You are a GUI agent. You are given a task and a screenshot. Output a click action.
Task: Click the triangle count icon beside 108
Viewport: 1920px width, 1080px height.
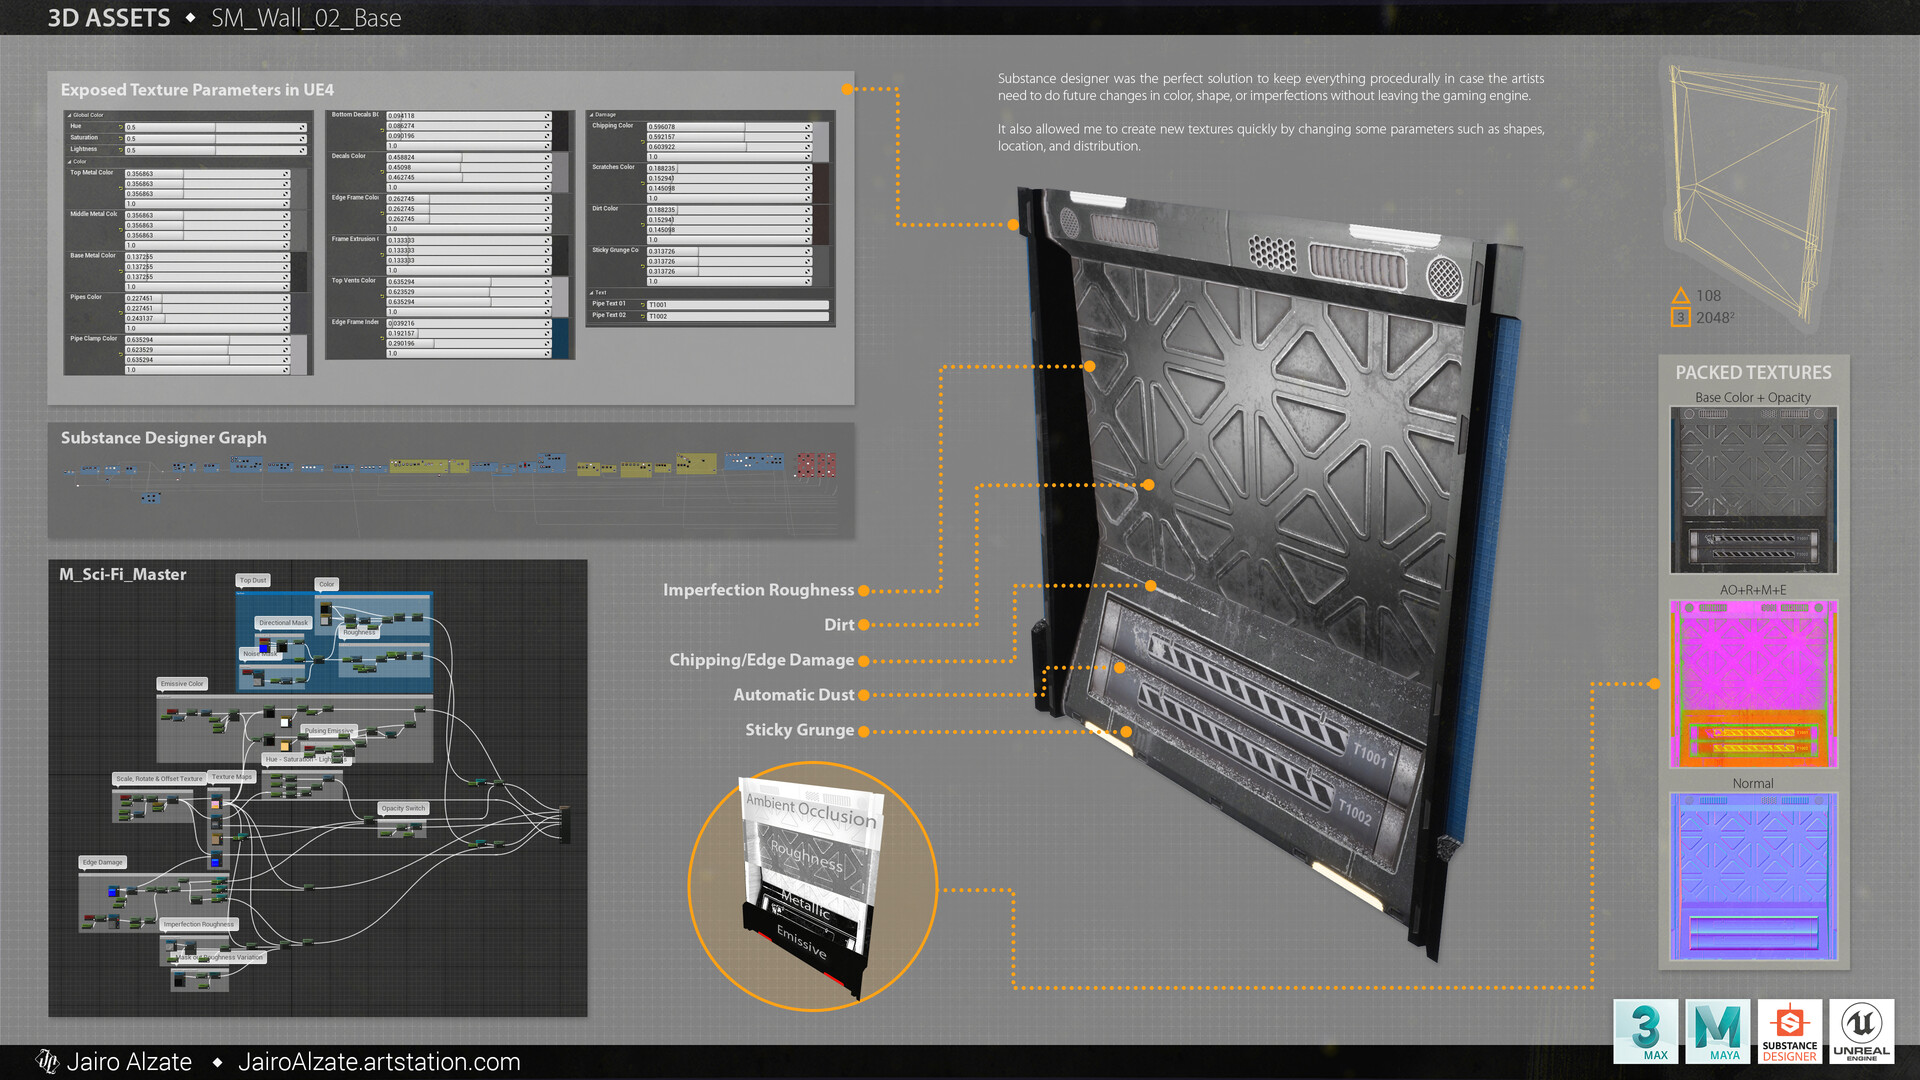(x=1681, y=296)
